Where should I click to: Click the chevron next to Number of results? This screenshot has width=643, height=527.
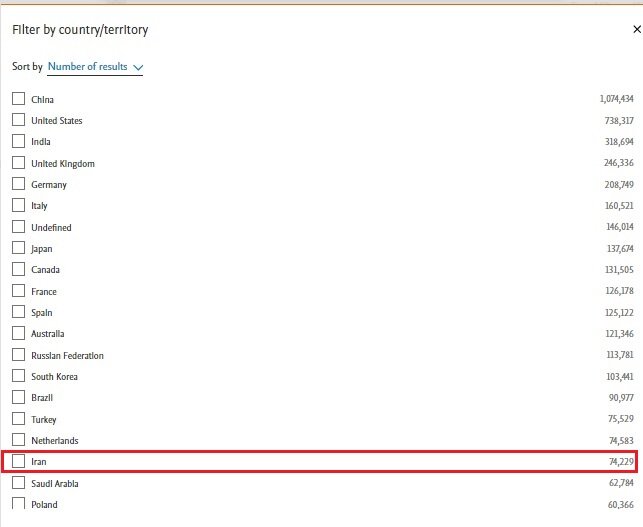point(138,68)
